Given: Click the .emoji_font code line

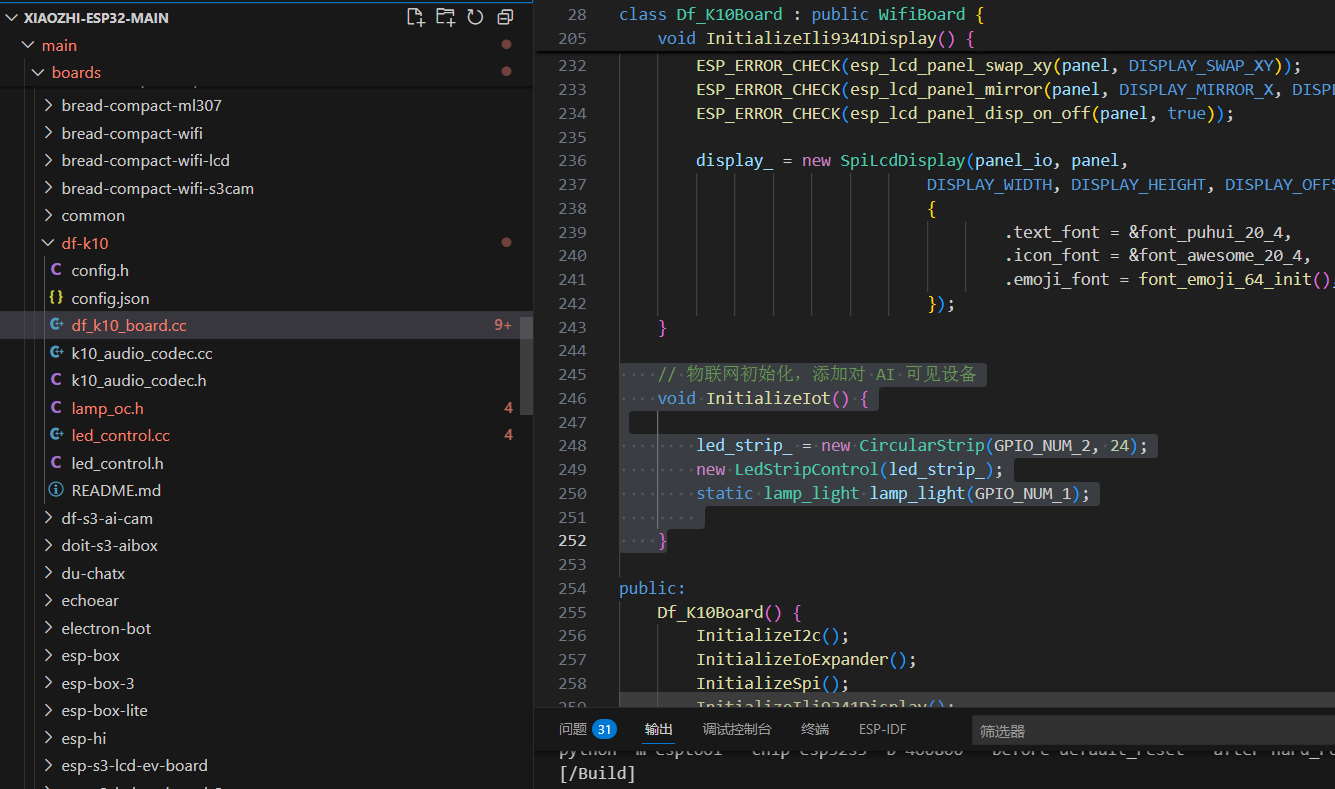Looking at the screenshot, I should click(1169, 279).
